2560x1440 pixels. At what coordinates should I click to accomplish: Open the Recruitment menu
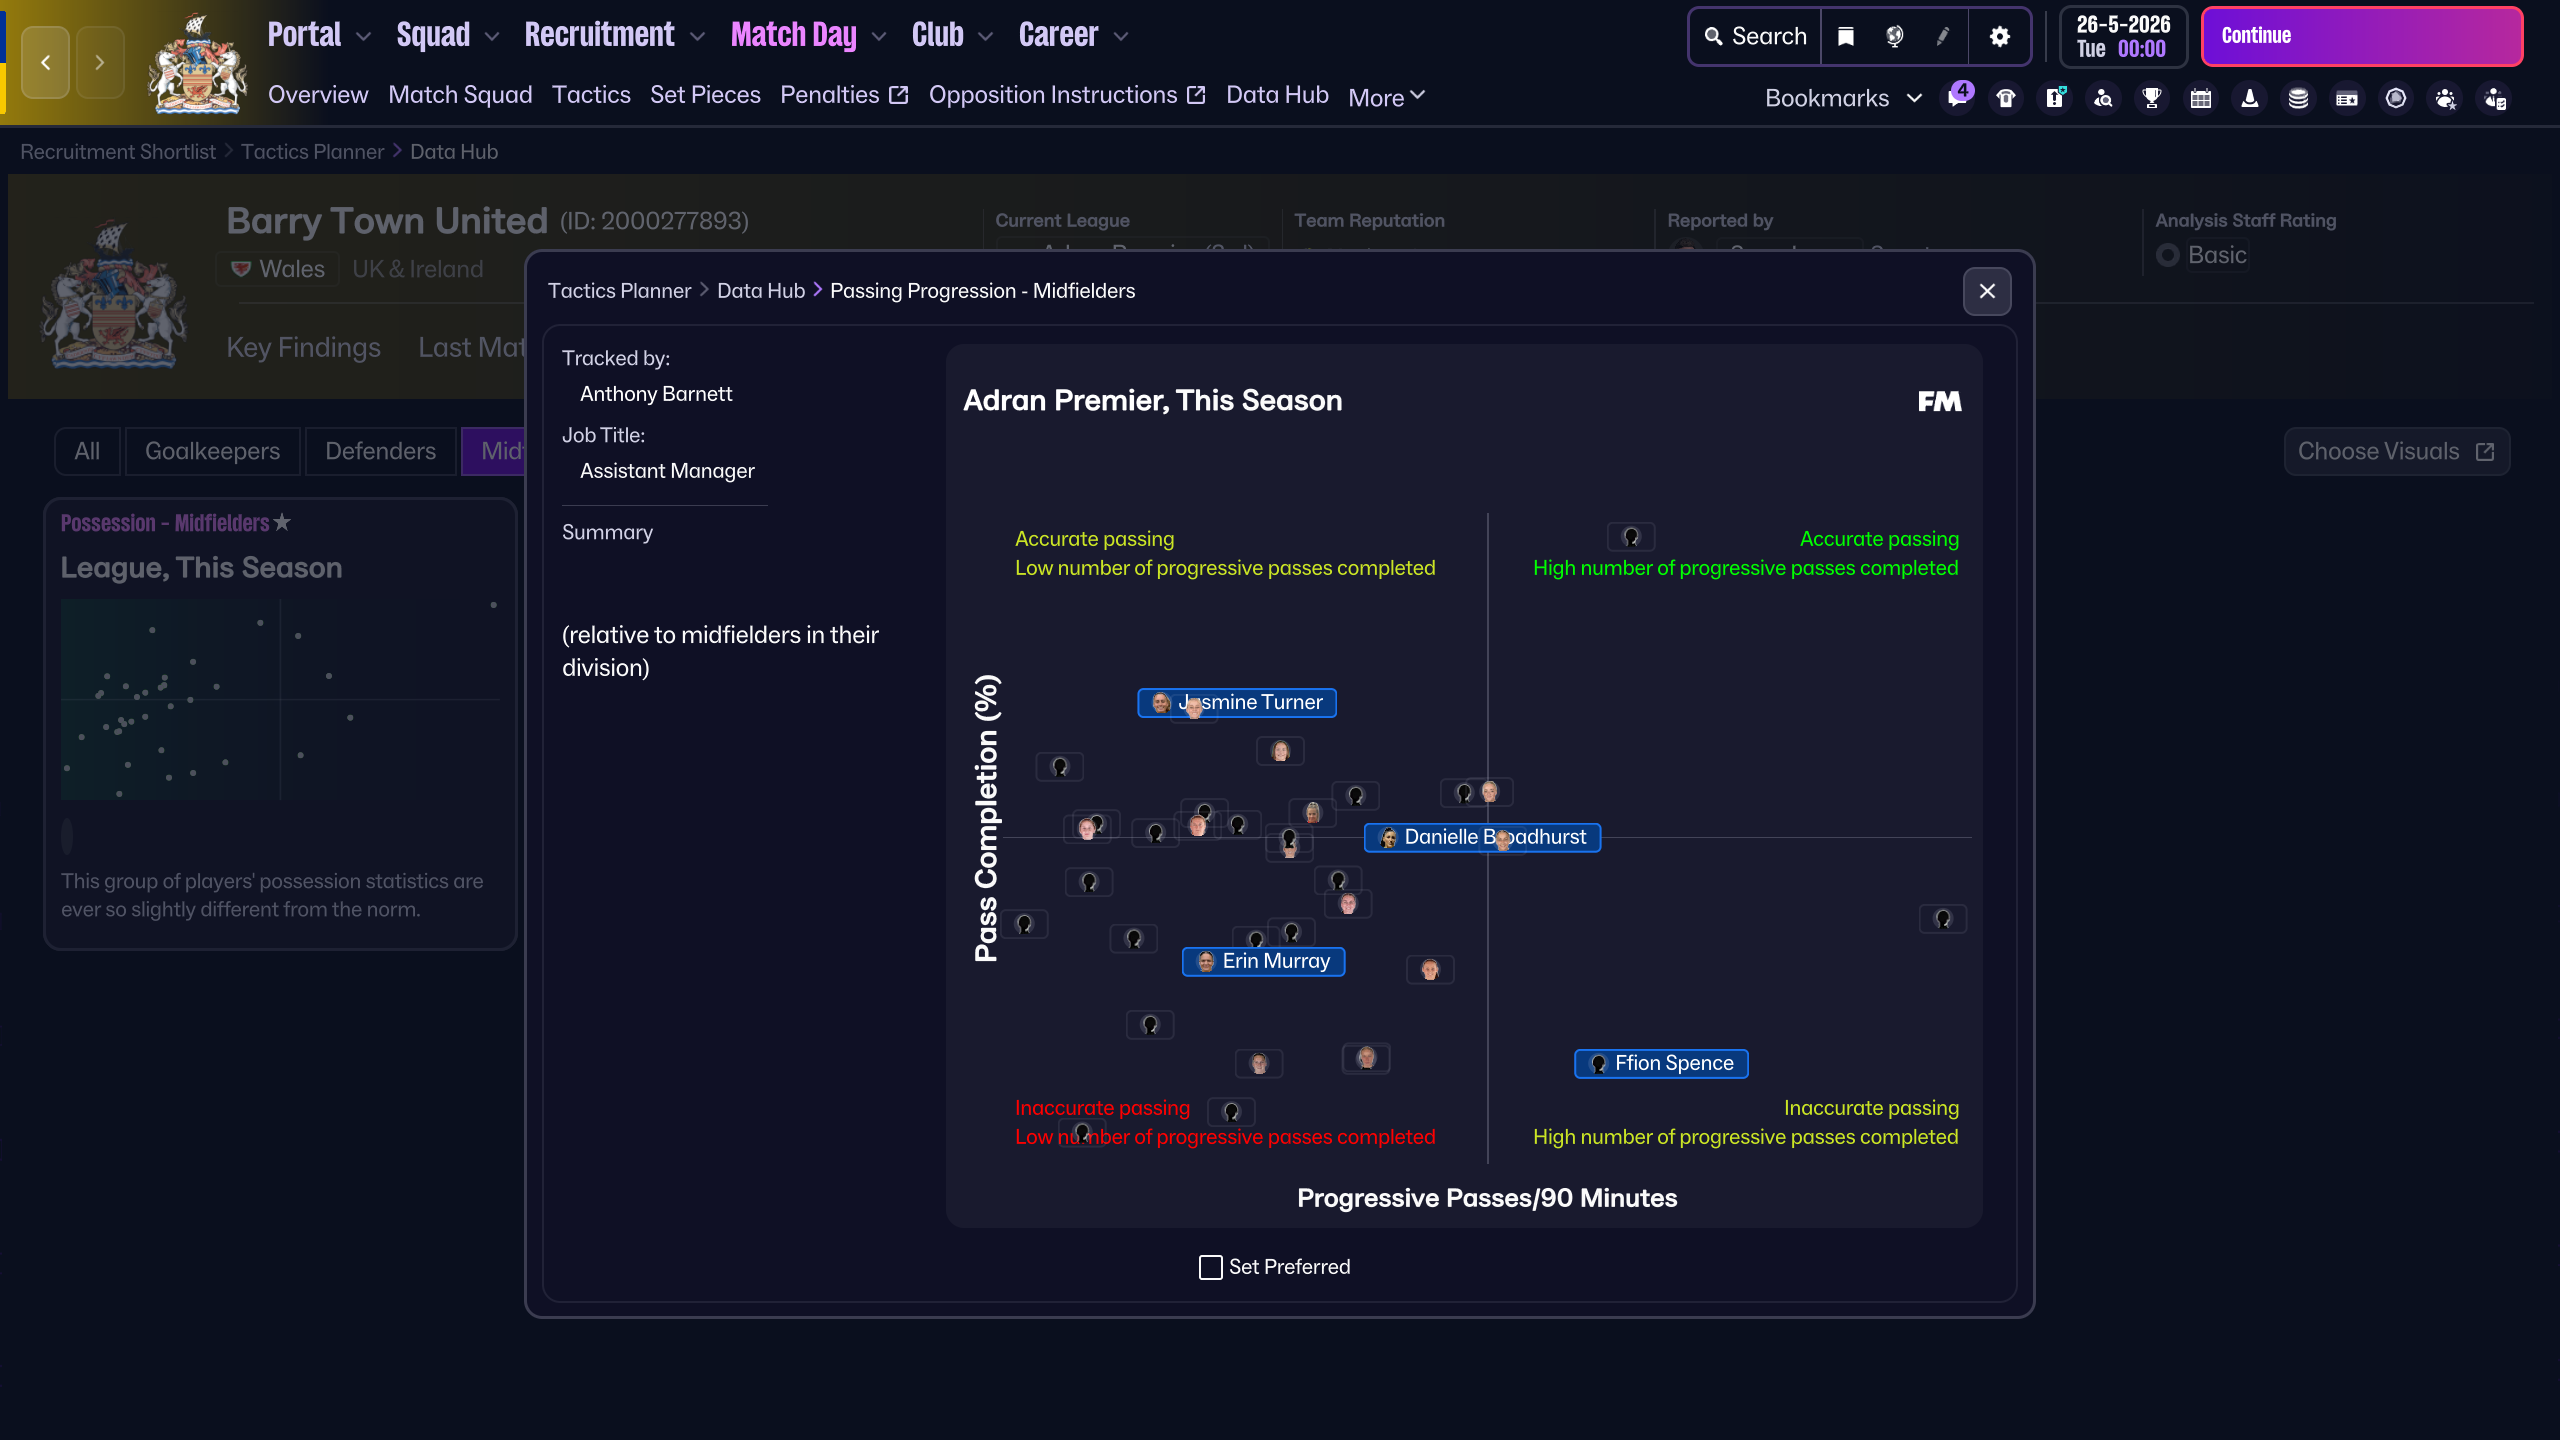614,36
